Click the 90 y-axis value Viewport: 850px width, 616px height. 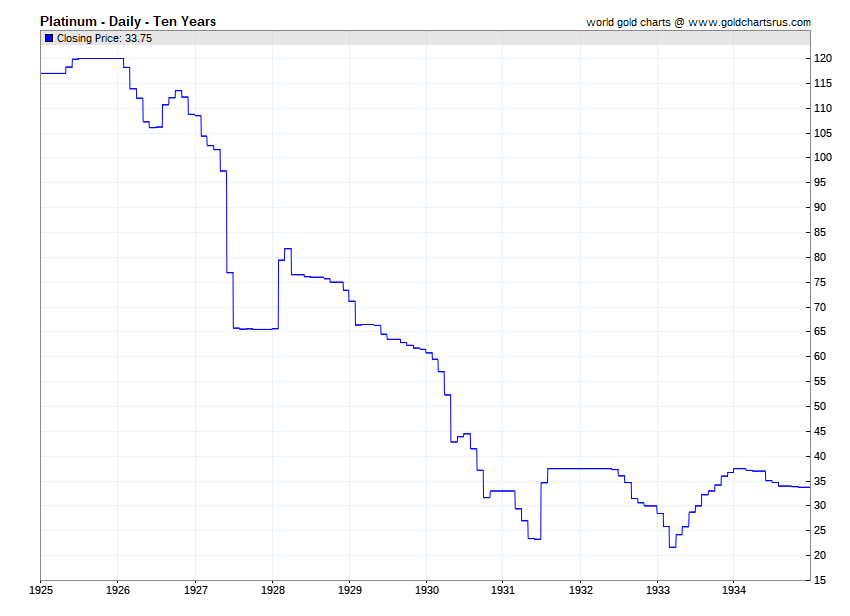(820, 208)
